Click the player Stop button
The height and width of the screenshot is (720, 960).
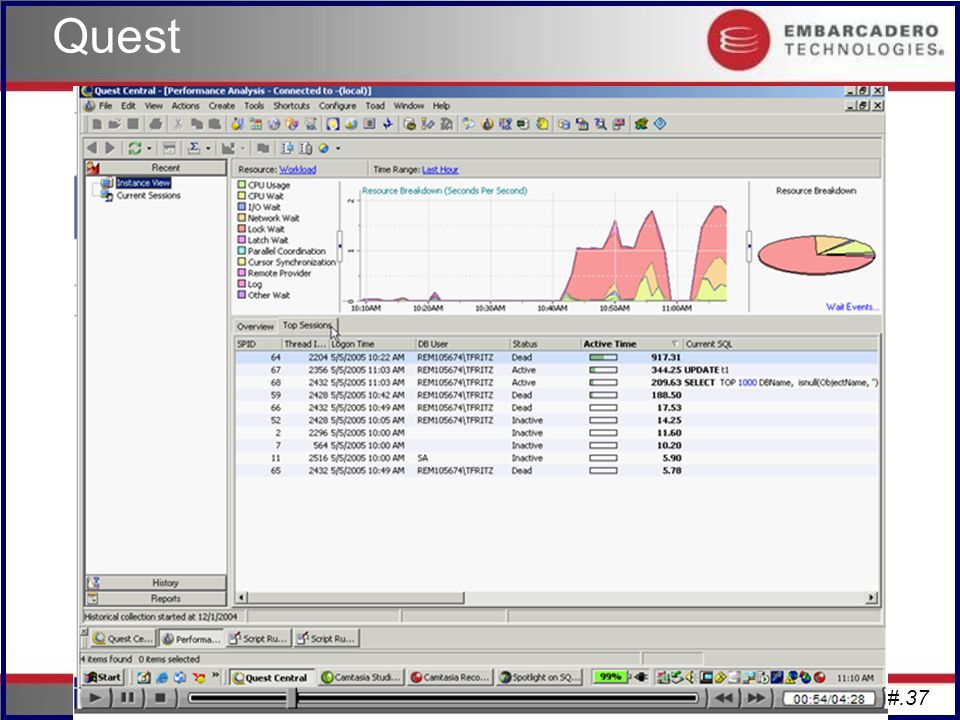coord(160,697)
